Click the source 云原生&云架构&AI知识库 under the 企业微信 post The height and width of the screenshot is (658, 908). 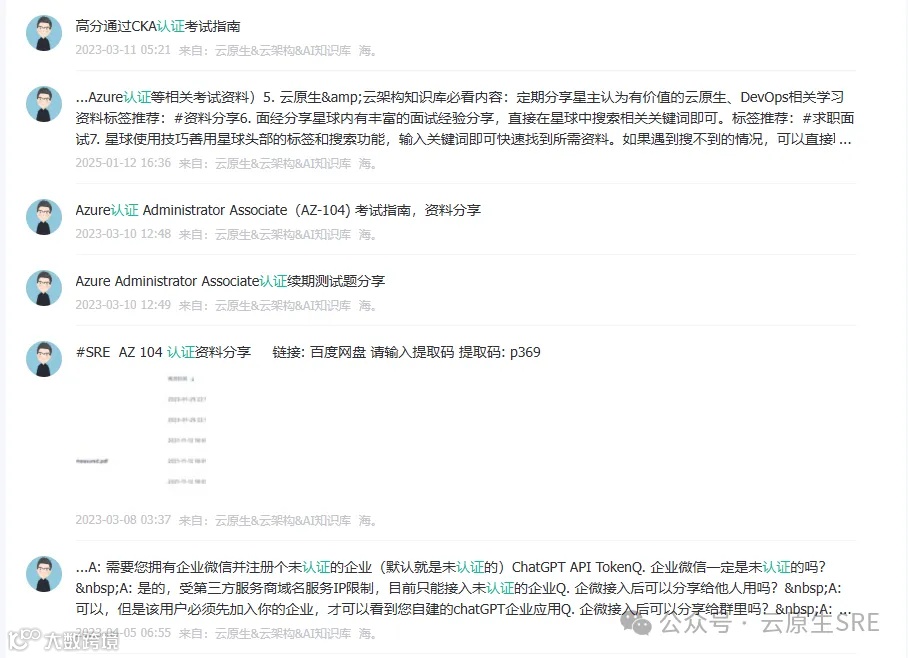click(x=283, y=633)
